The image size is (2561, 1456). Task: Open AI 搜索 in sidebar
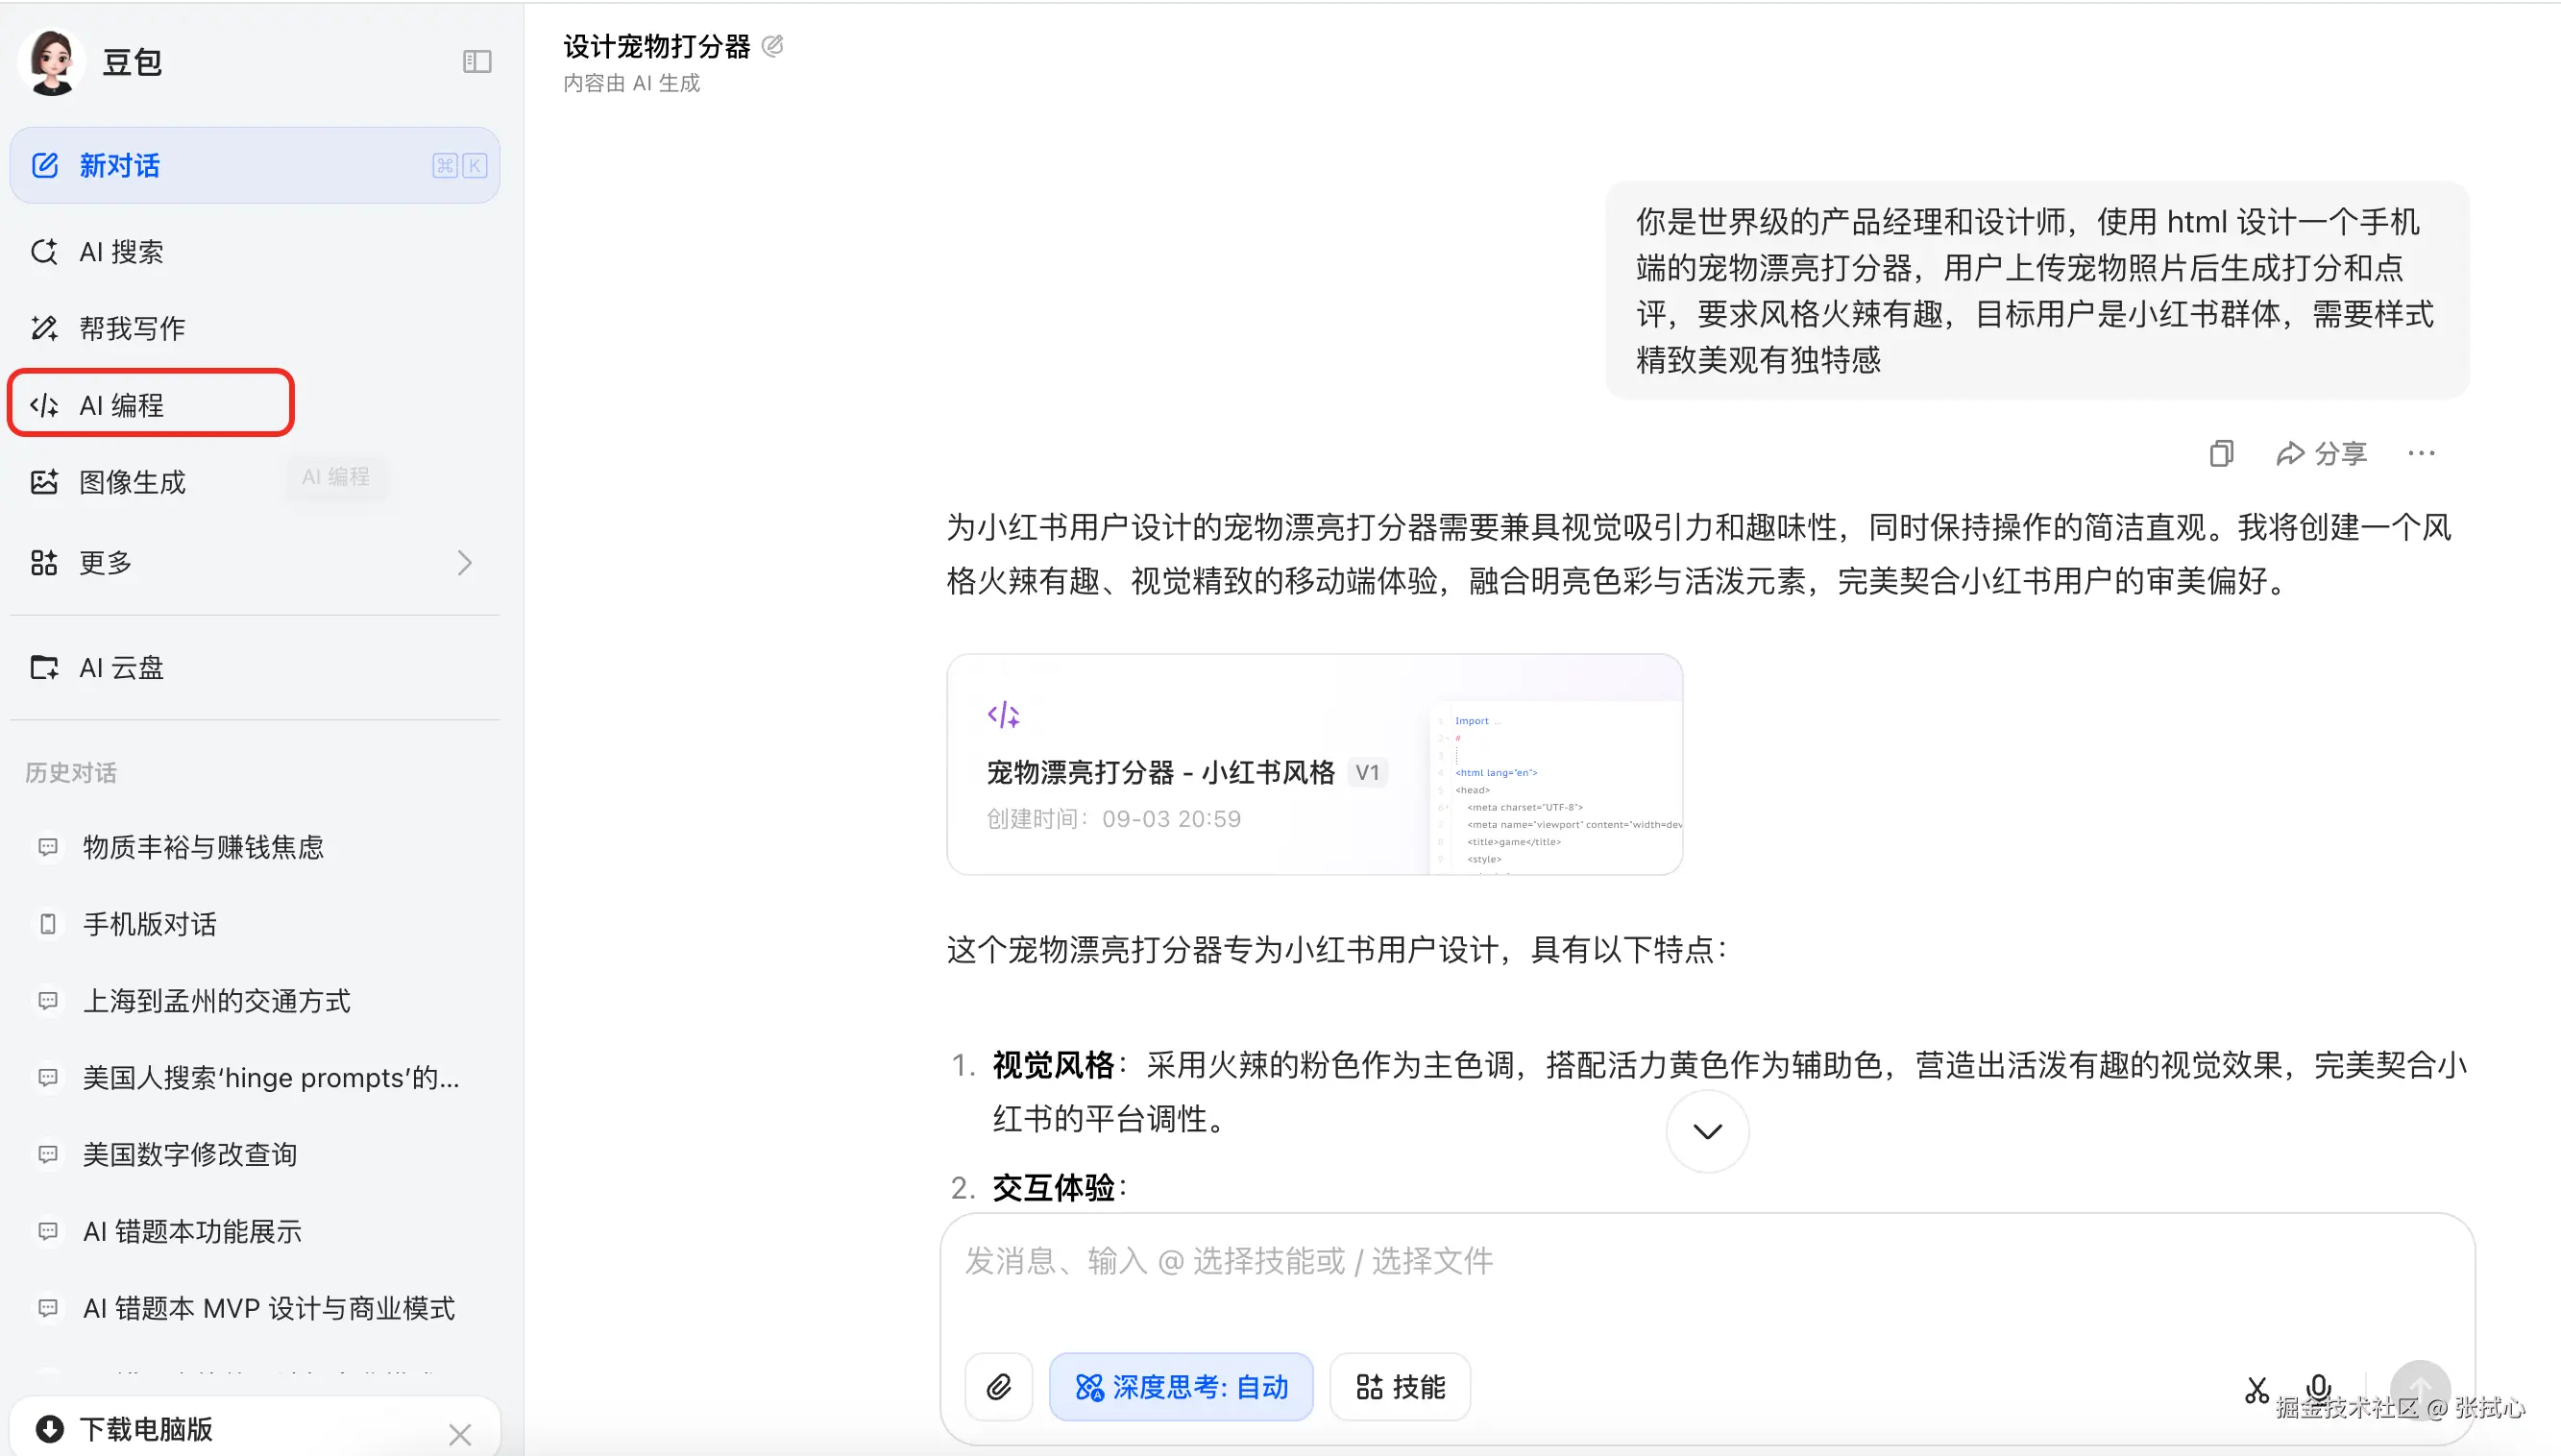point(120,252)
